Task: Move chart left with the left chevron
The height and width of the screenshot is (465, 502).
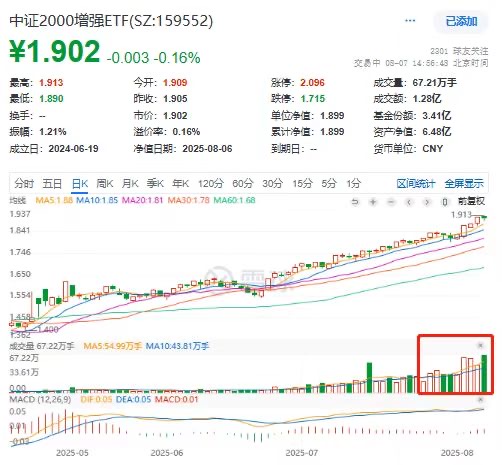Action: tap(409, 202)
